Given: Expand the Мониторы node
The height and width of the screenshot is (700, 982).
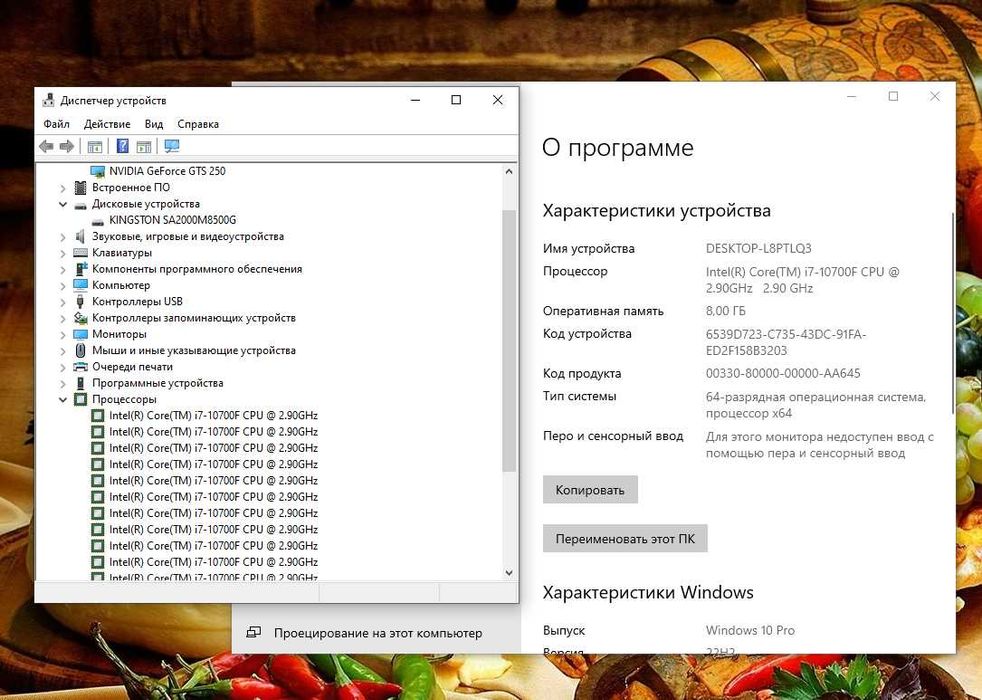Looking at the screenshot, I should point(63,334).
